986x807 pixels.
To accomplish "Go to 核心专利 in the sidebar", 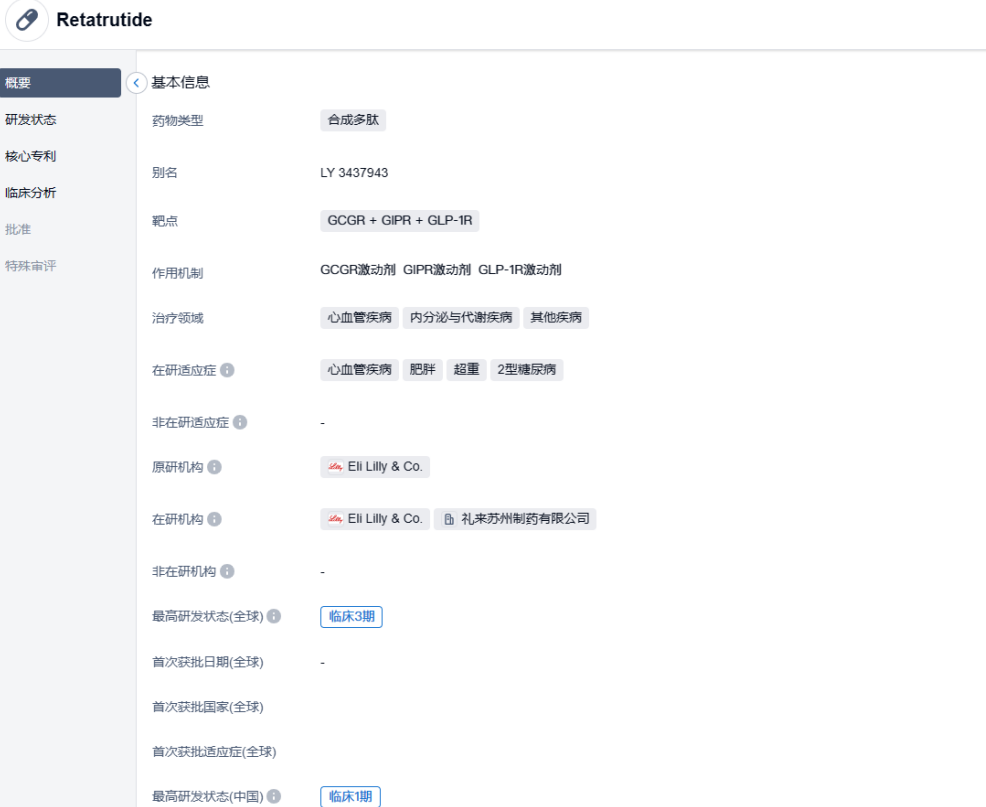I will tap(31, 156).
